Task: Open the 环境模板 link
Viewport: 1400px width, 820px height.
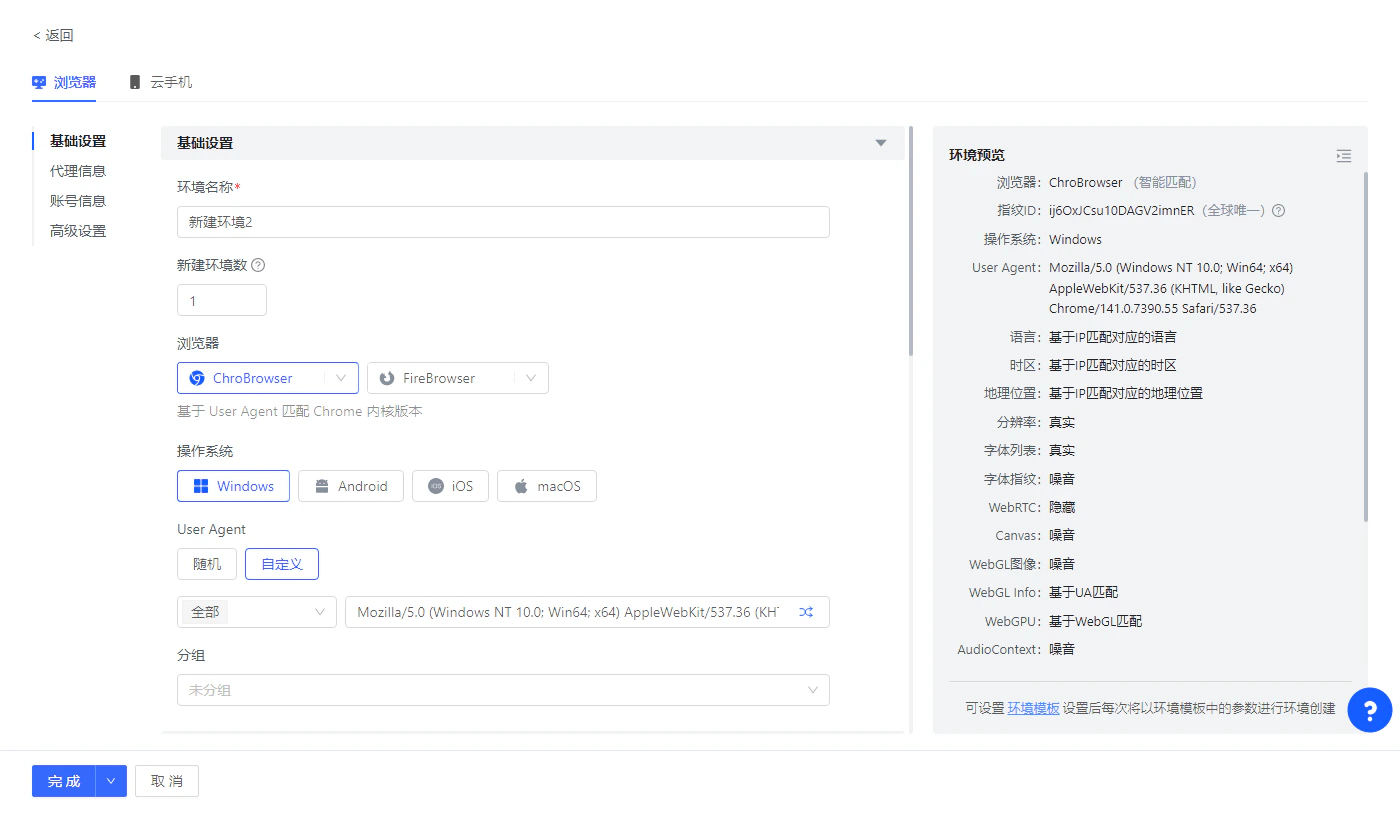Action: [x=1033, y=708]
